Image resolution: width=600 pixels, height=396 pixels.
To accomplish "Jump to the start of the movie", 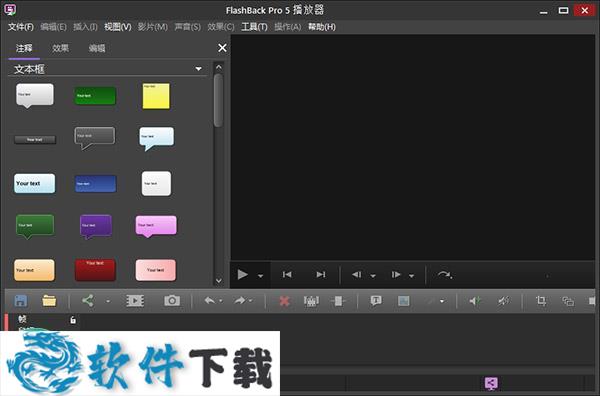I will pos(287,275).
